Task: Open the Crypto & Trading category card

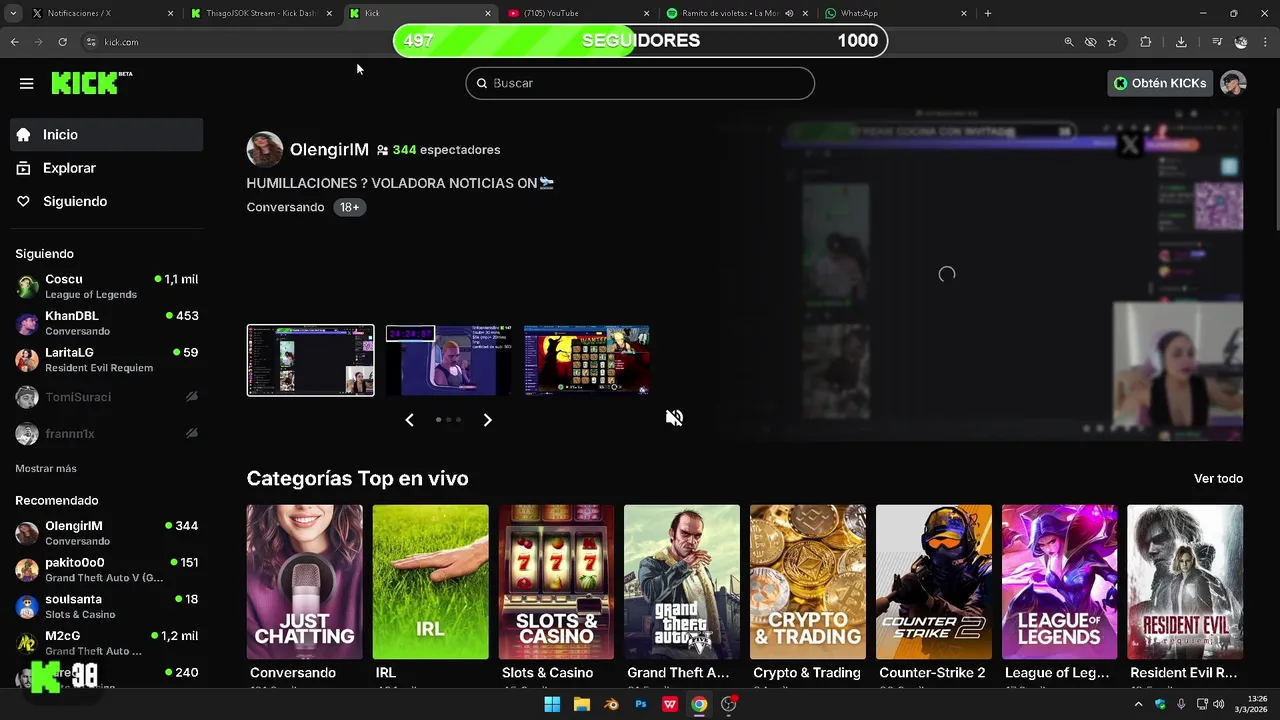Action: (x=808, y=582)
